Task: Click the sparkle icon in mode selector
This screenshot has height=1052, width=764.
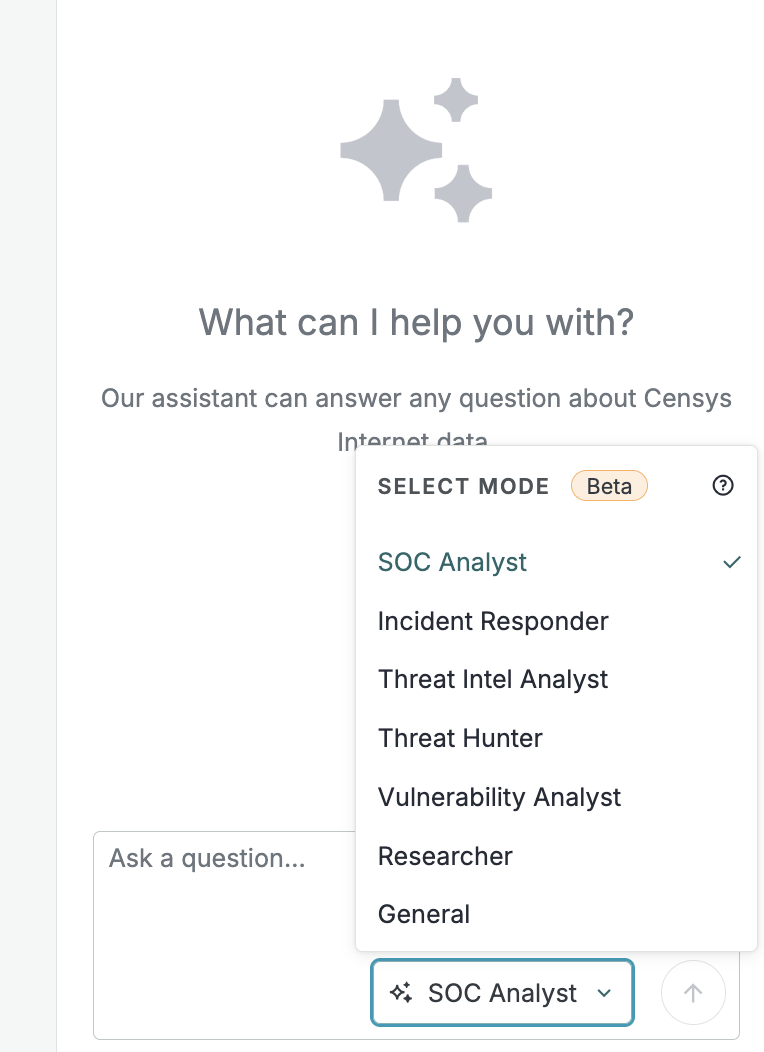Action: (x=401, y=992)
